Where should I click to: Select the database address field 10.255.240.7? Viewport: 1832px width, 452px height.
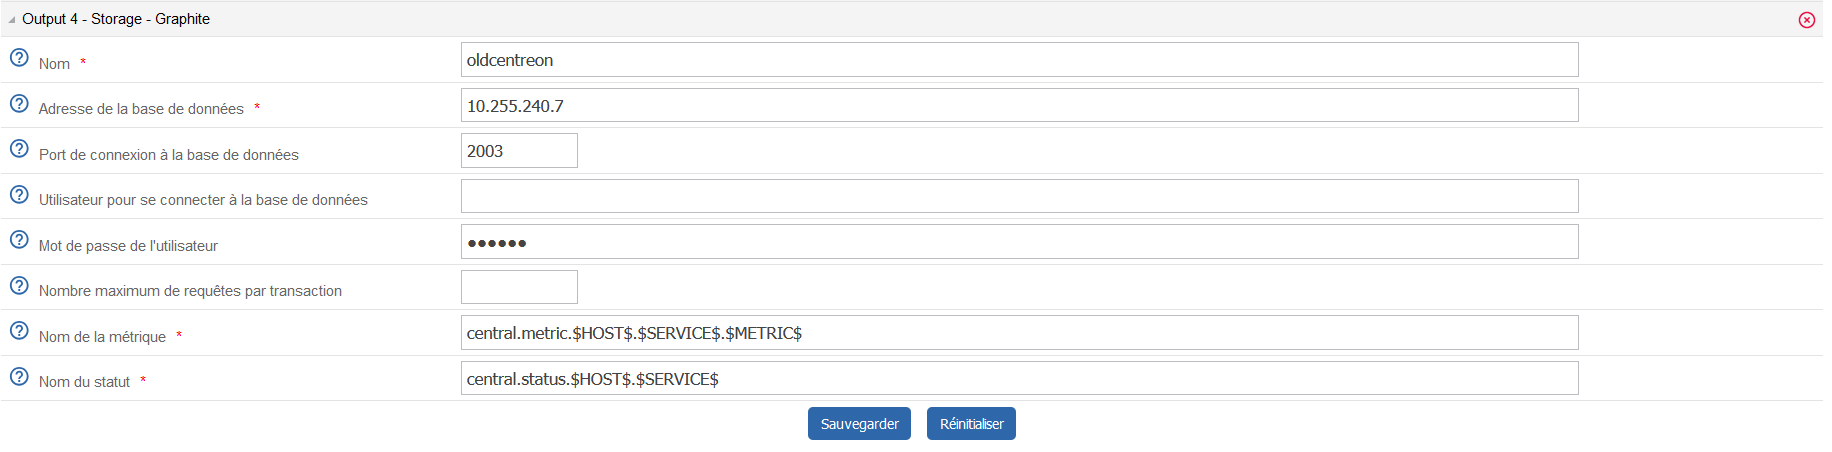click(x=1020, y=105)
